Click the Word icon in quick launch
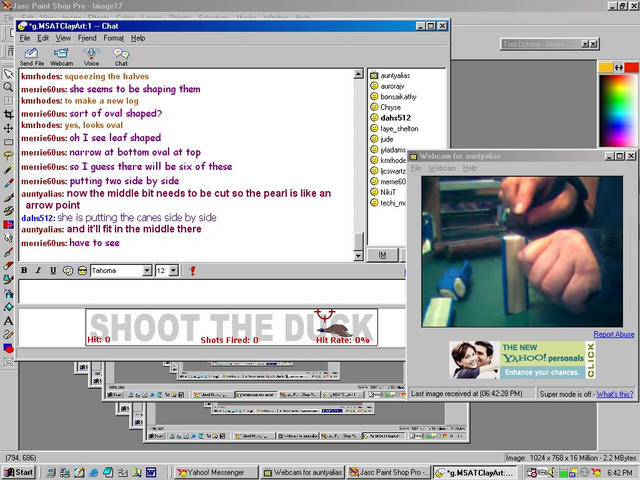 [151, 473]
